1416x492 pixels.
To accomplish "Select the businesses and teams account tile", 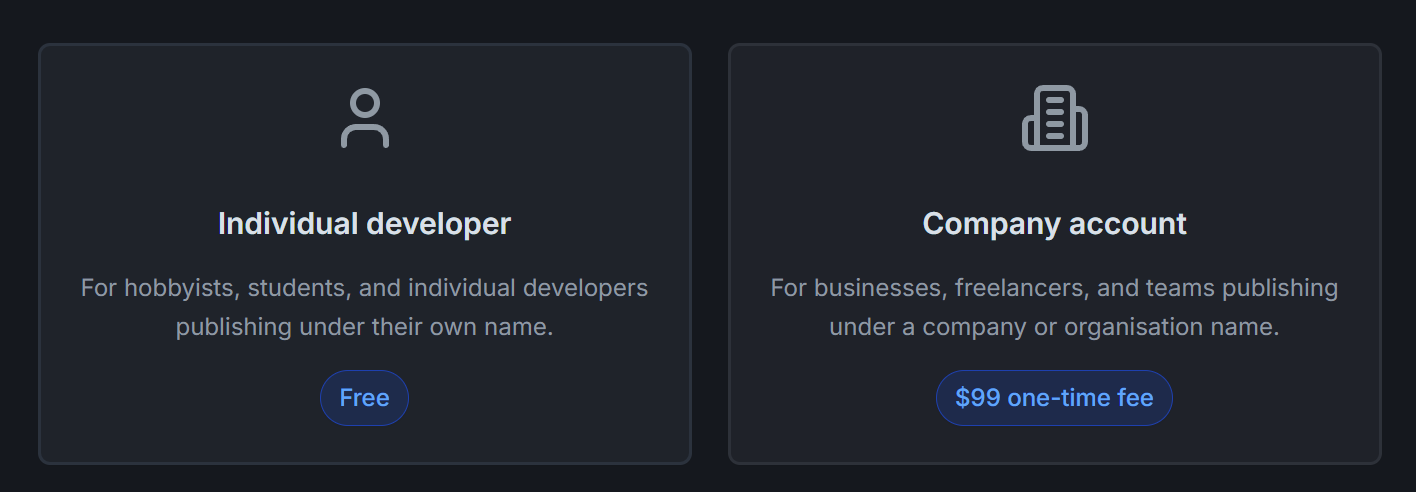I will click(x=1054, y=254).
